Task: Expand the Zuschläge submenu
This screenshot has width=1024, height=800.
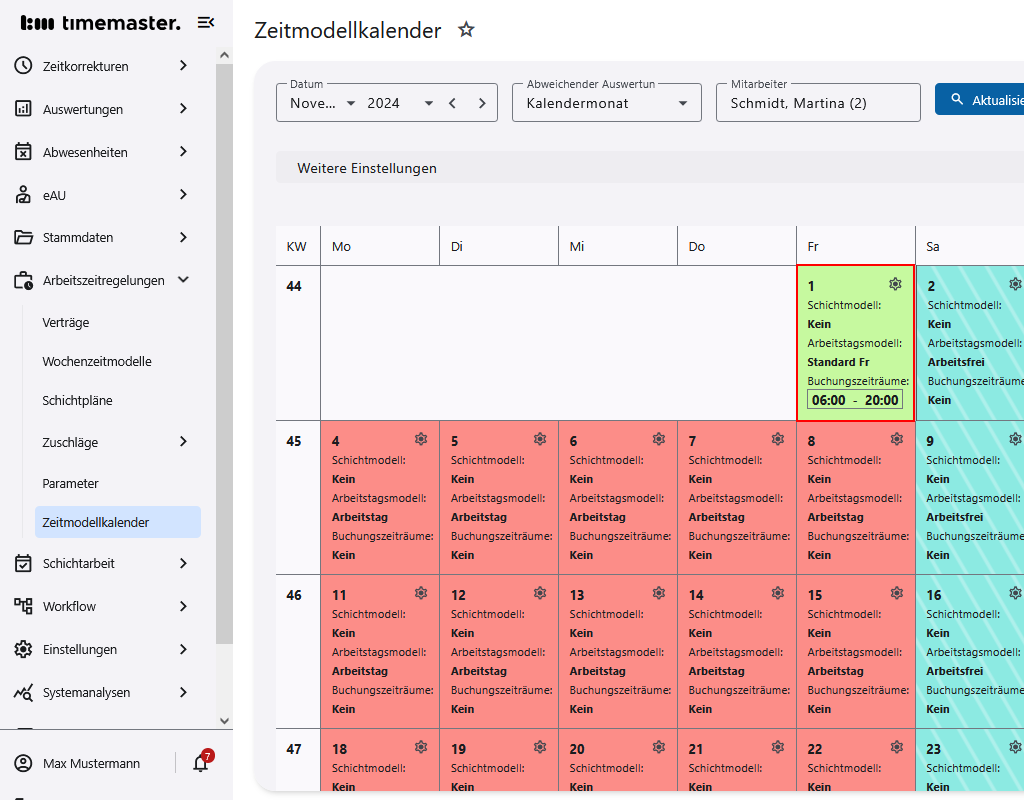Action: [183, 442]
